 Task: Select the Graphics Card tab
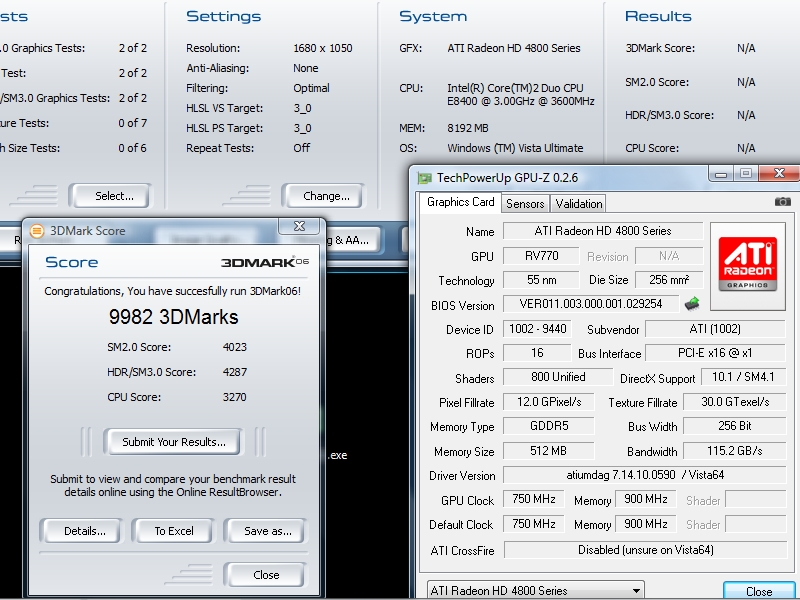click(460, 202)
